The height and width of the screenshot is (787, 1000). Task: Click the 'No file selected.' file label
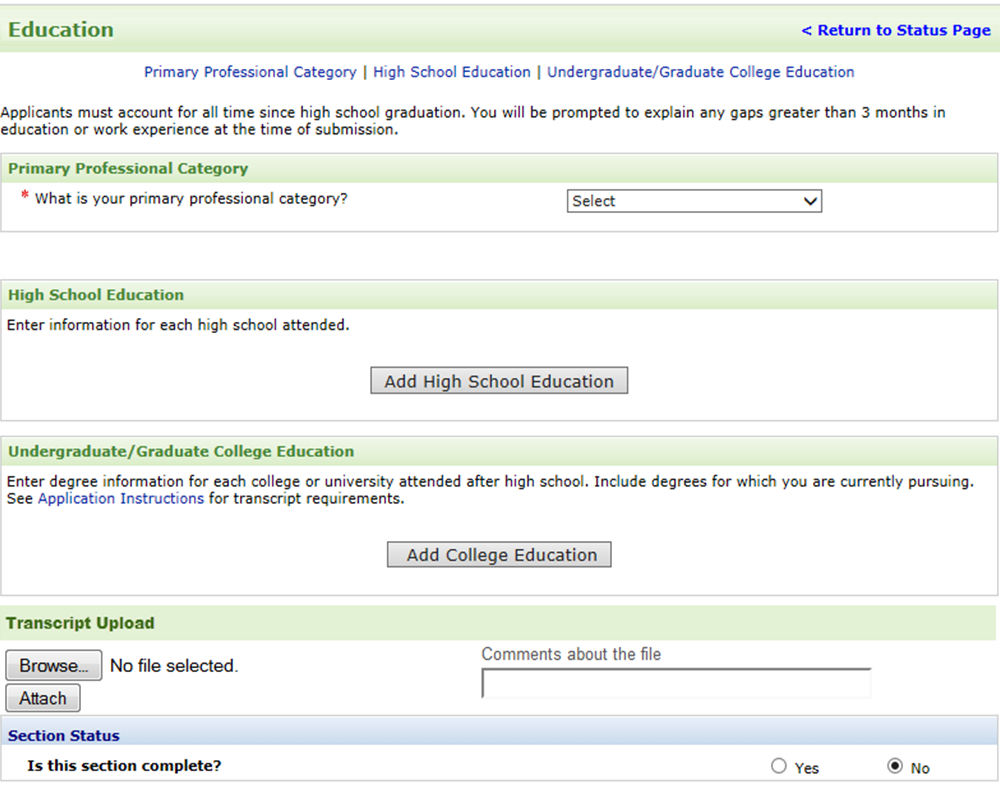174,666
